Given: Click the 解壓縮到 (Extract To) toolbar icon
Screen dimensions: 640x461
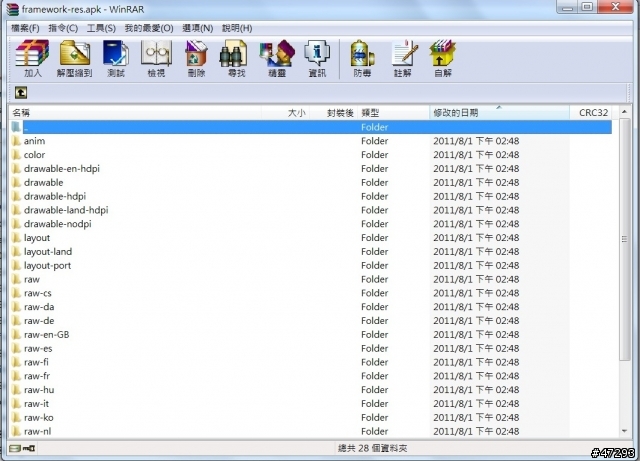Looking at the screenshot, I should (x=74, y=58).
